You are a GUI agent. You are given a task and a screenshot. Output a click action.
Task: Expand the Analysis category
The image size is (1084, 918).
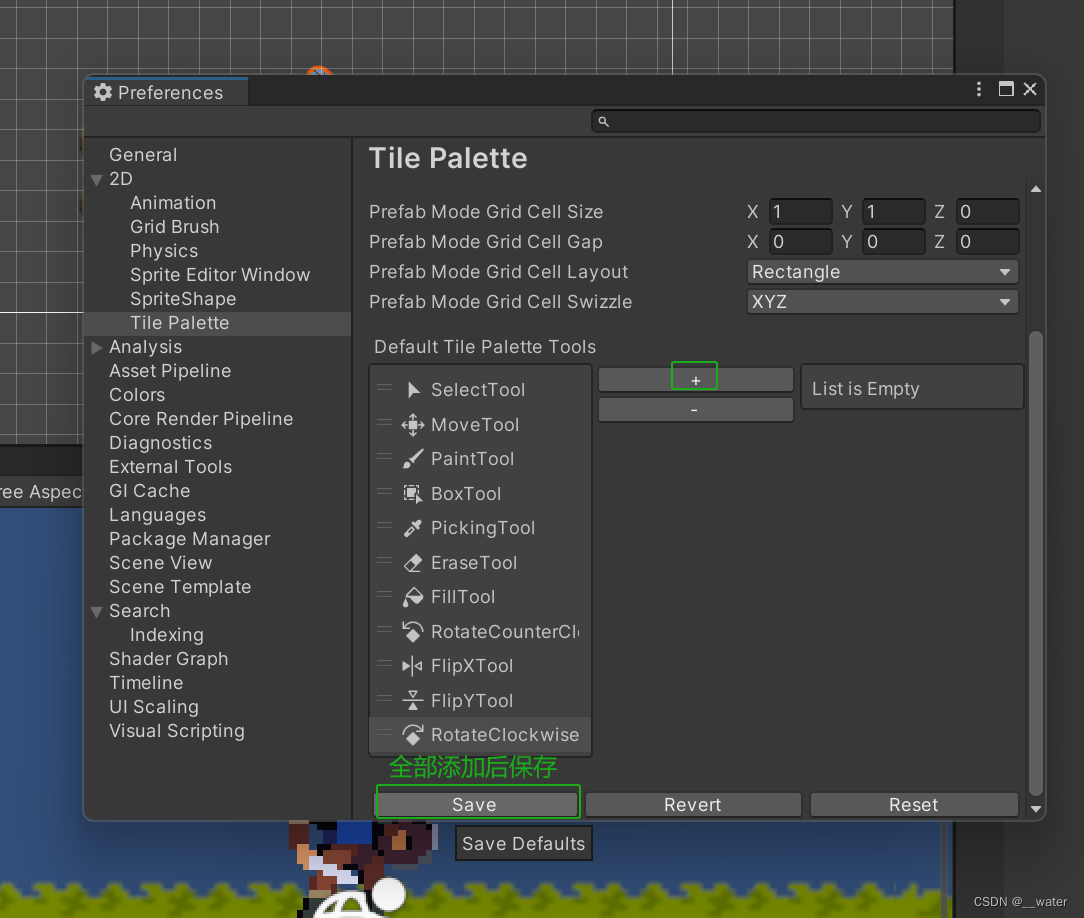pos(97,347)
